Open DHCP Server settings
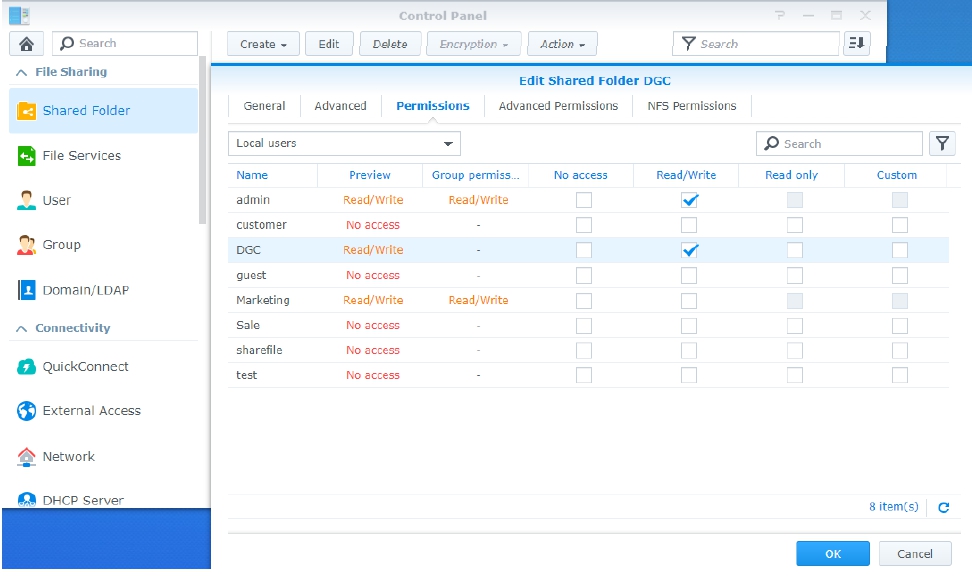This screenshot has height=588, width=972. tap(104, 498)
